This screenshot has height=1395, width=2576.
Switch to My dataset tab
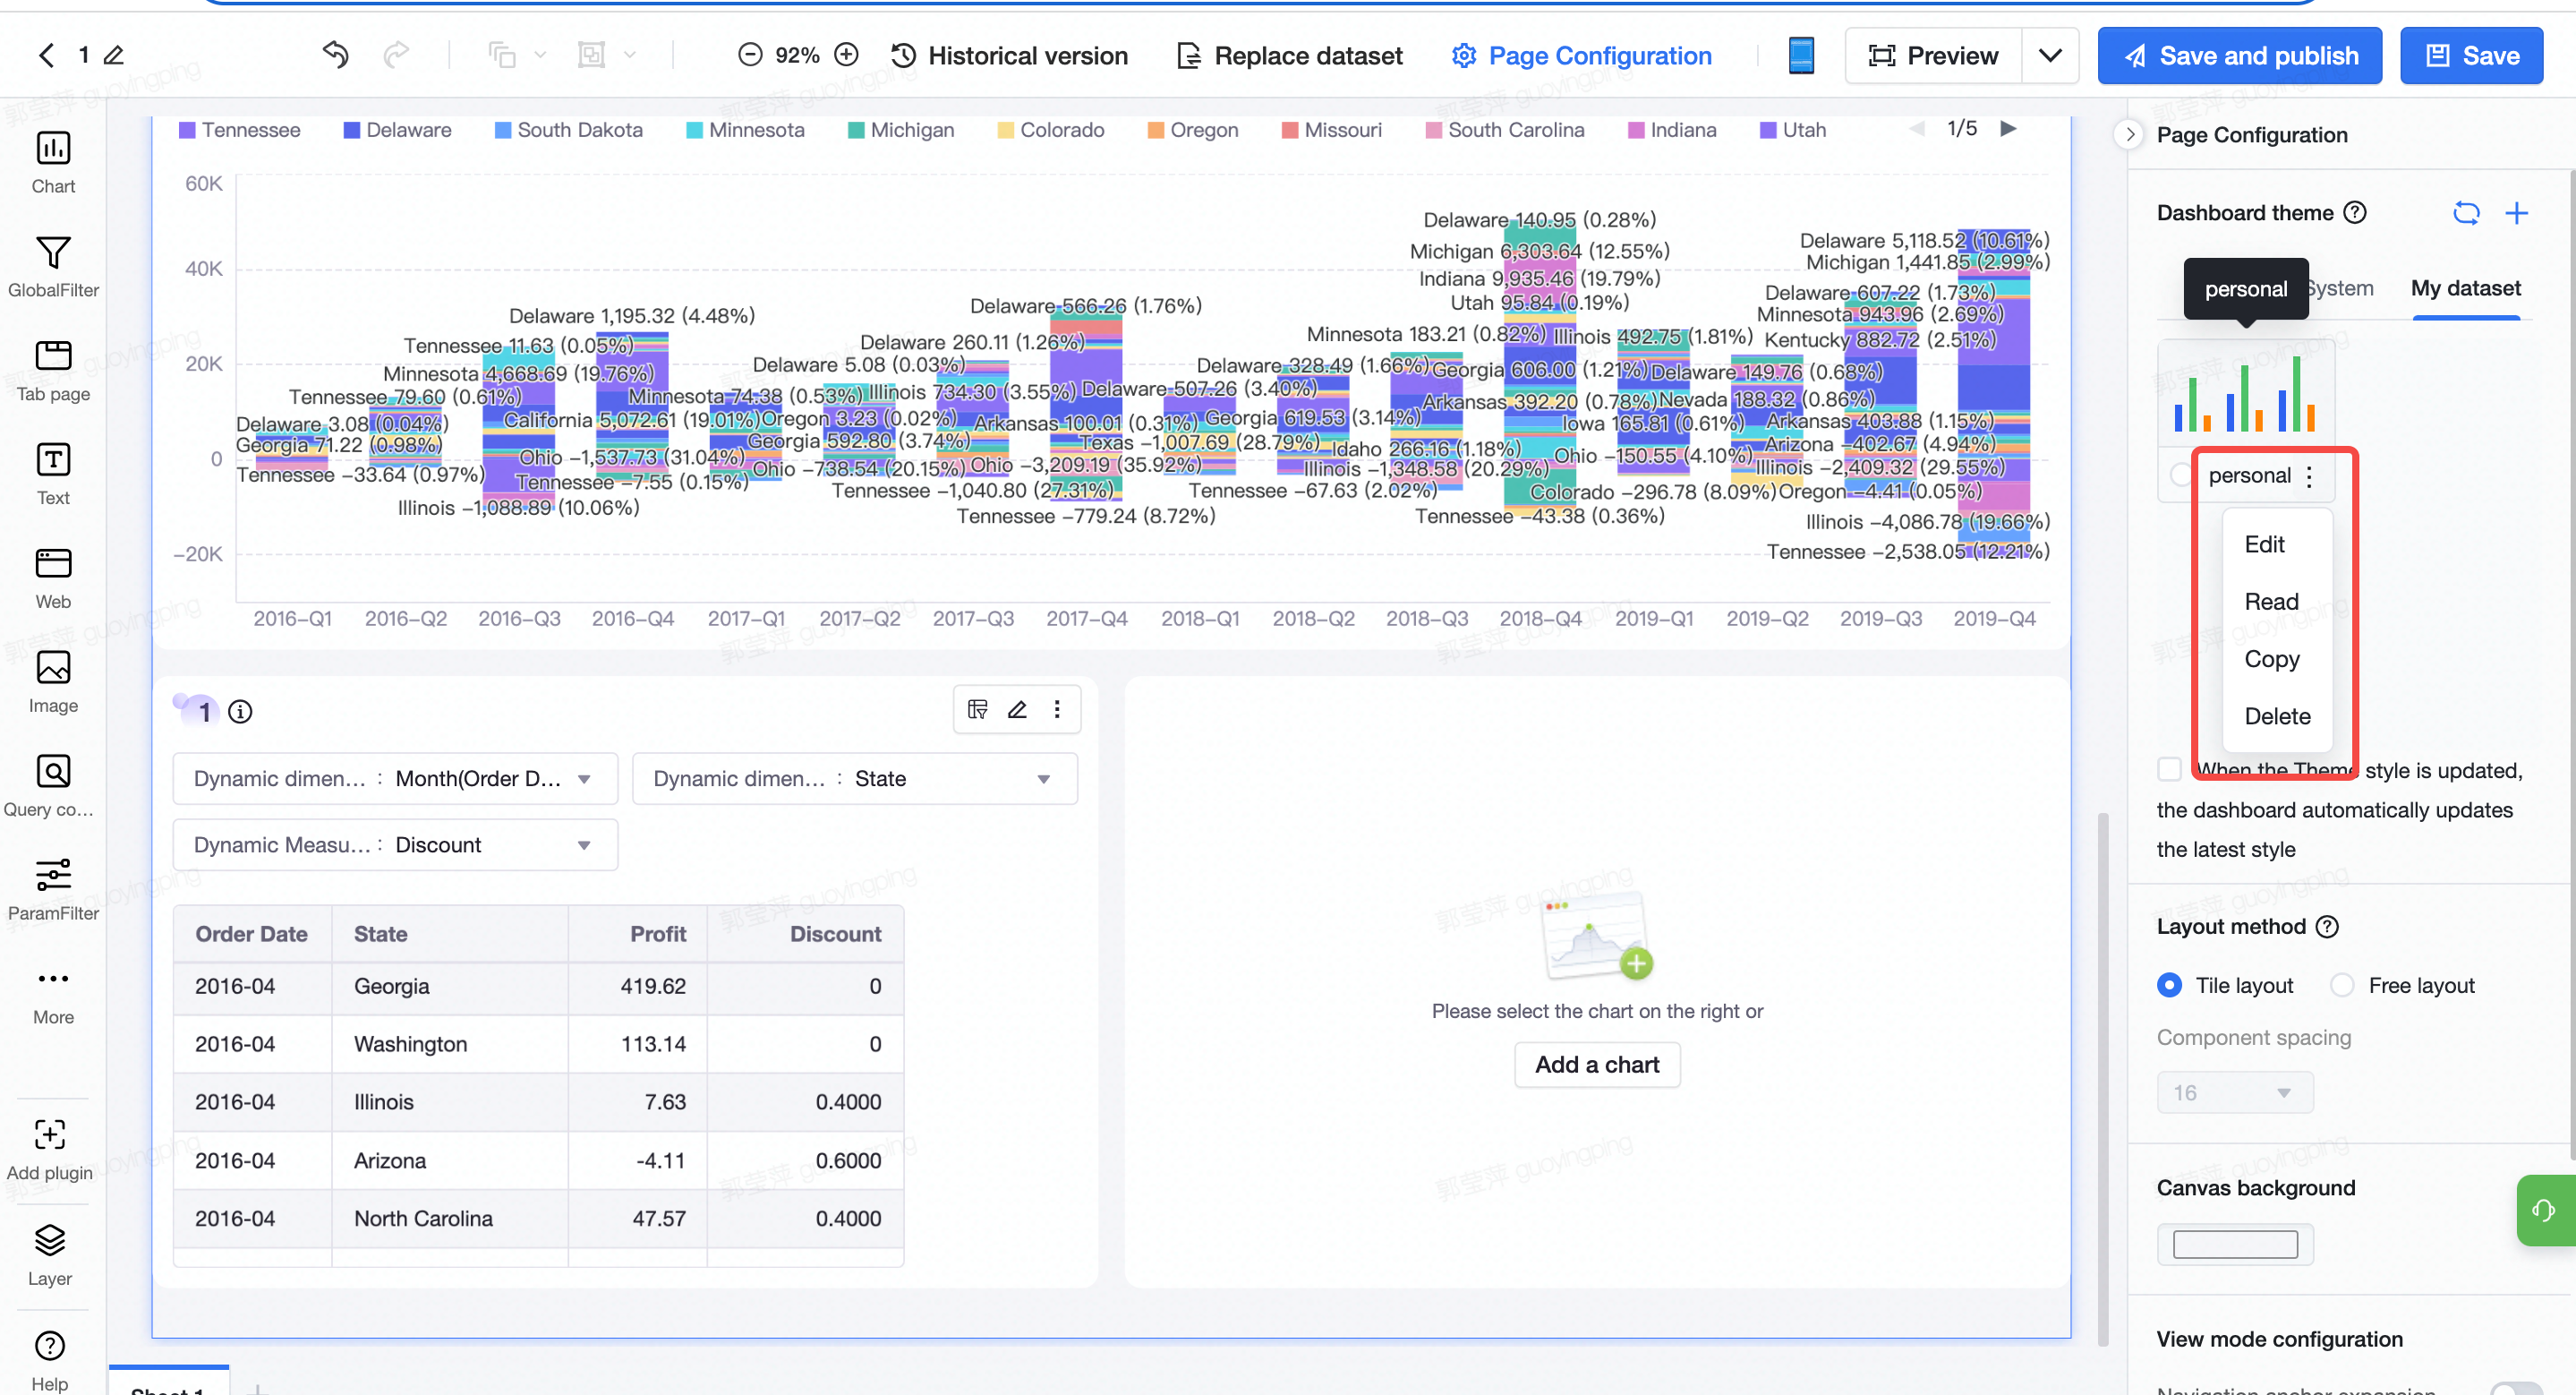(x=2465, y=288)
